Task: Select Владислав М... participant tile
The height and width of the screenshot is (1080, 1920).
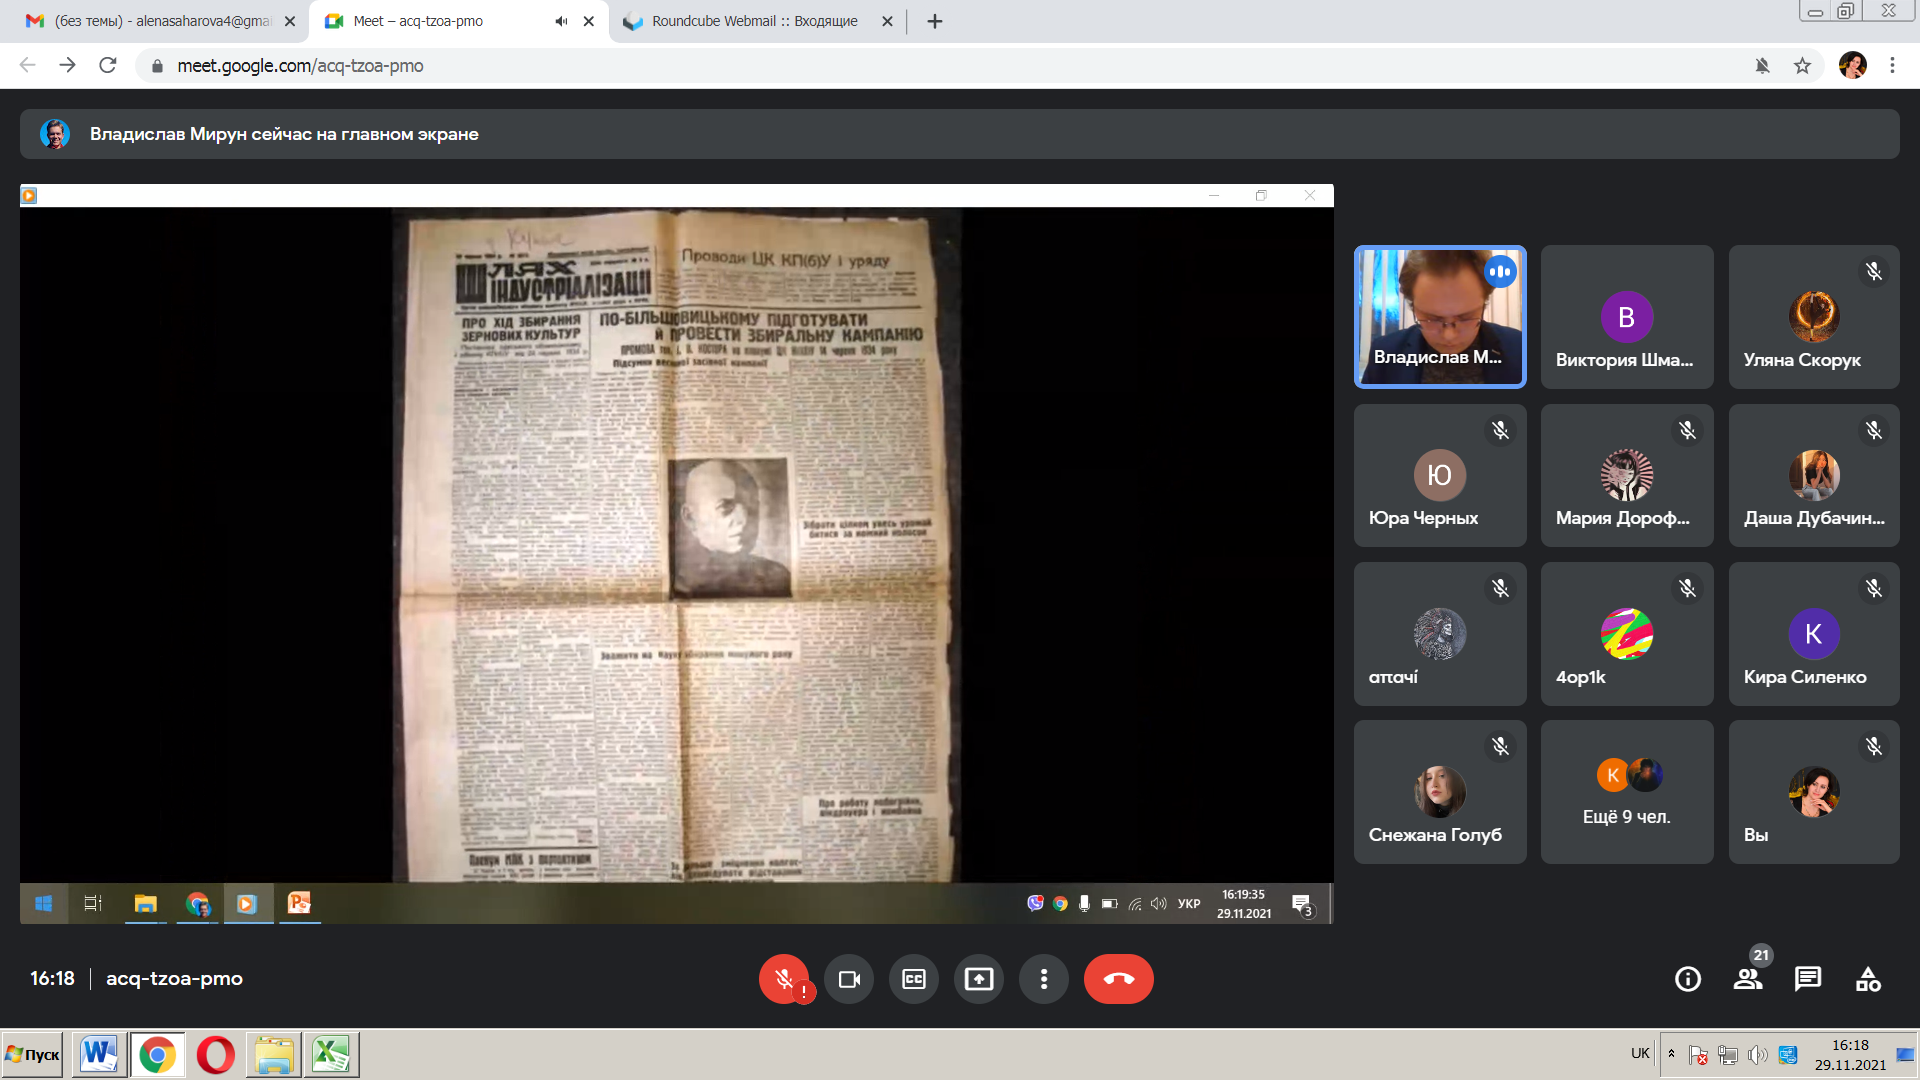Action: (x=1440, y=316)
